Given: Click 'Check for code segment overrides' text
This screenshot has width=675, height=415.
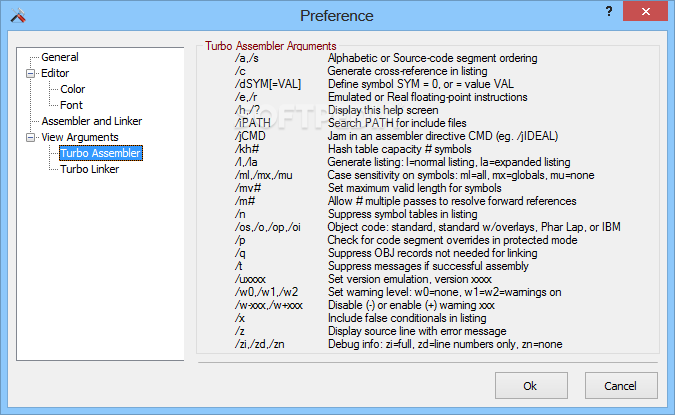Looking at the screenshot, I should click(452, 240).
